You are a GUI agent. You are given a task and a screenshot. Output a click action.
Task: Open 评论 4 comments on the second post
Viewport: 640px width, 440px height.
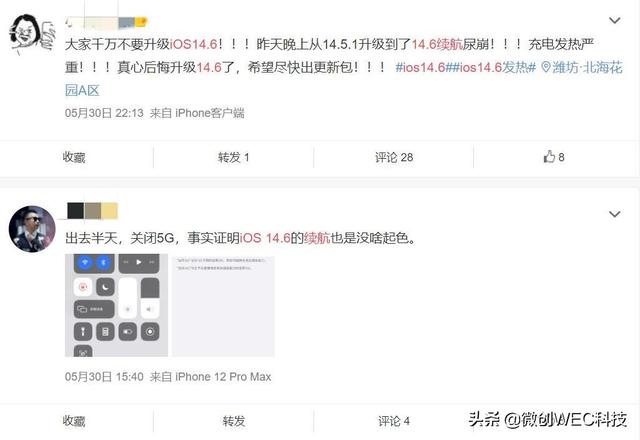click(x=394, y=421)
